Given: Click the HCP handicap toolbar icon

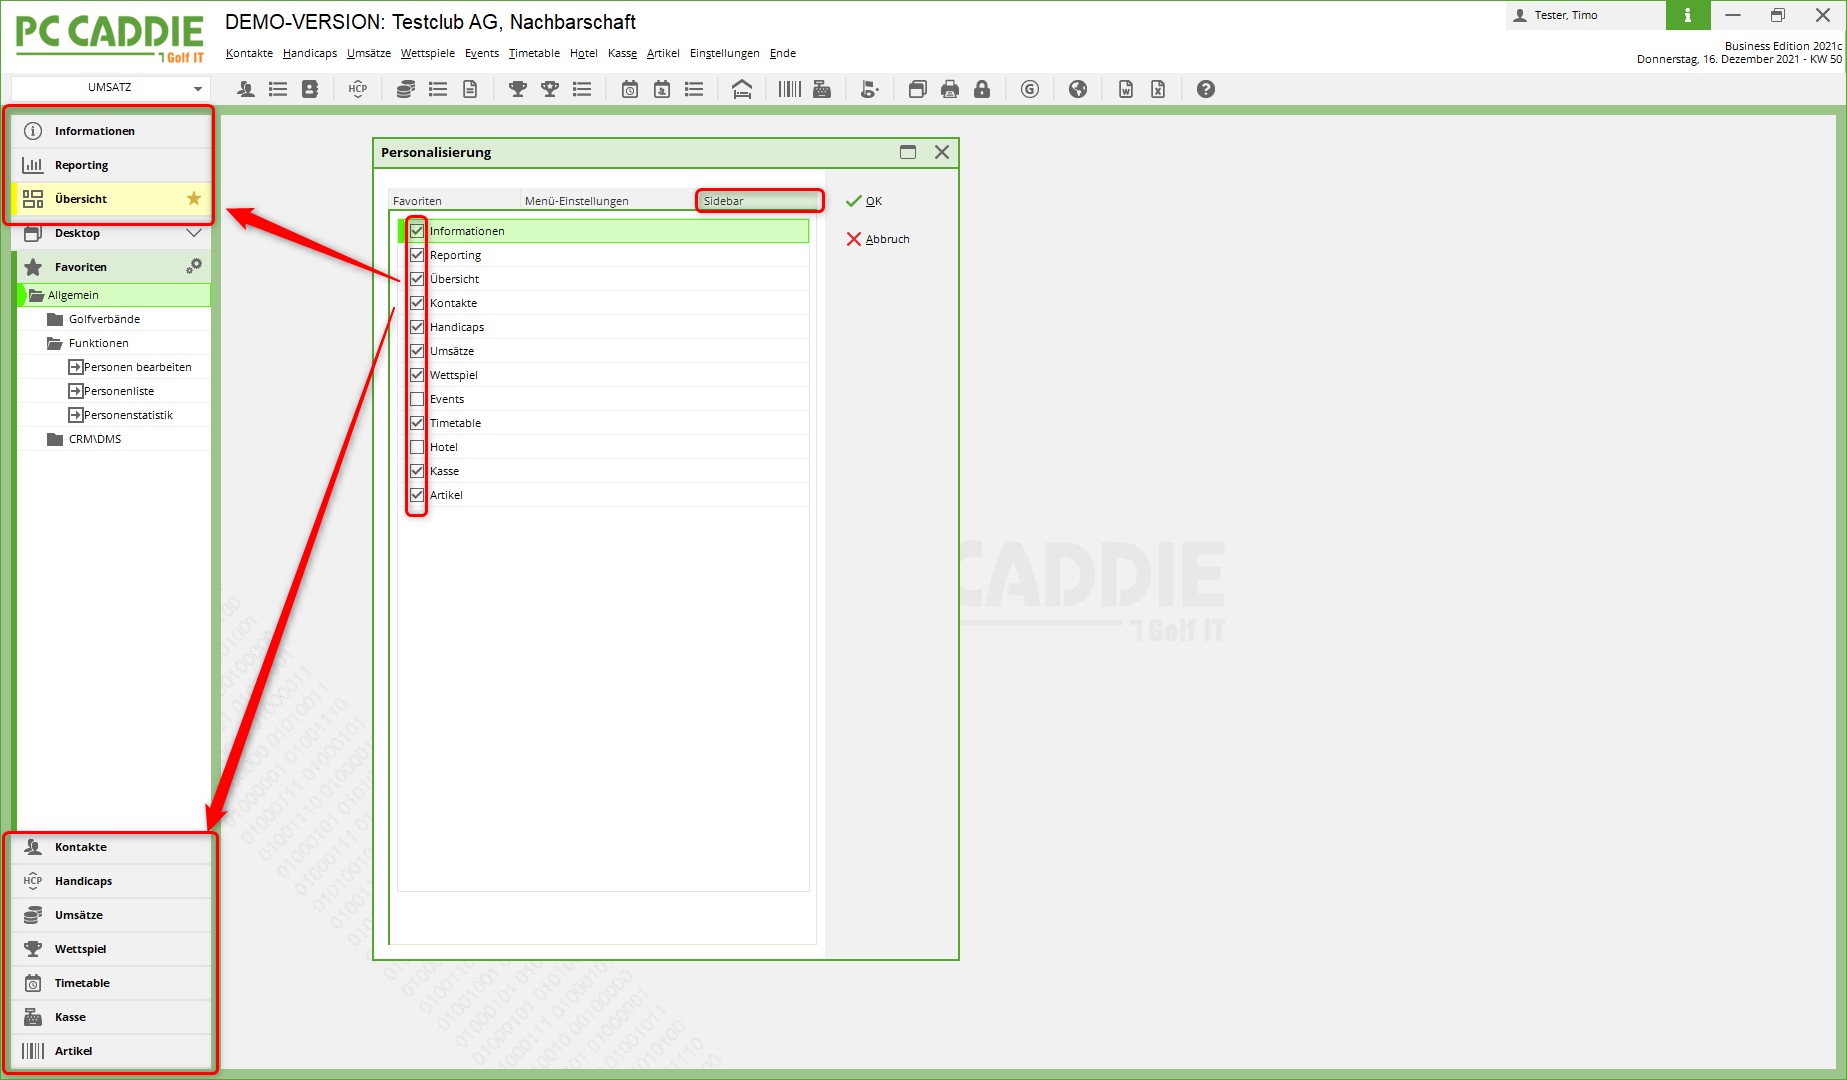Looking at the screenshot, I should pyautogui.click(x=358, y=89).
